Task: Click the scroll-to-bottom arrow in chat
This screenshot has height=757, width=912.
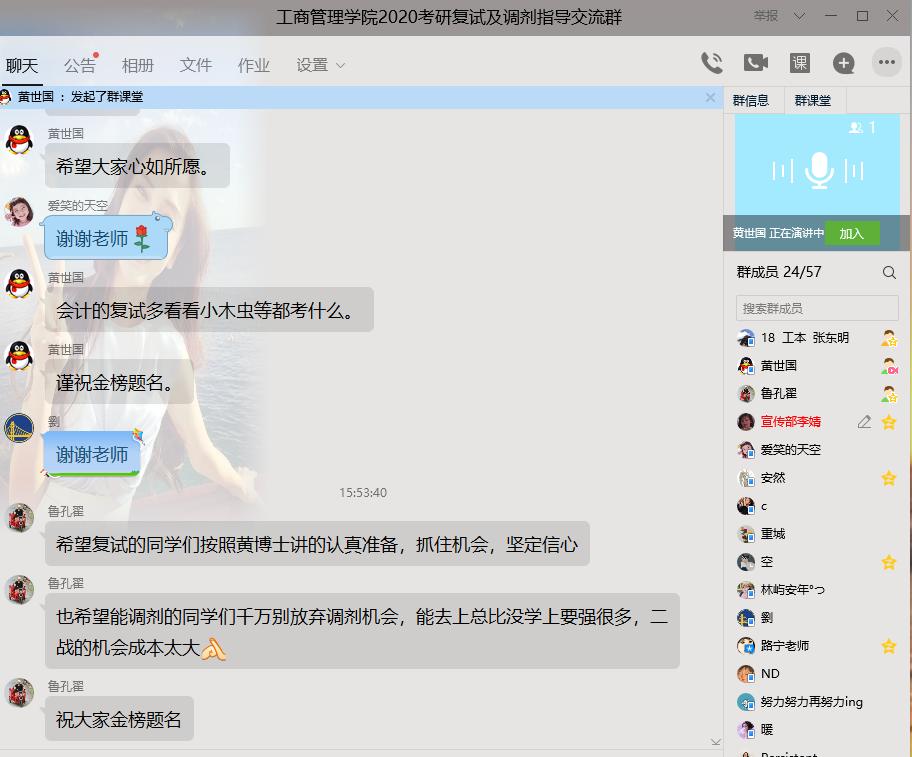Action: pyautogui.click(x=715, y=742)
